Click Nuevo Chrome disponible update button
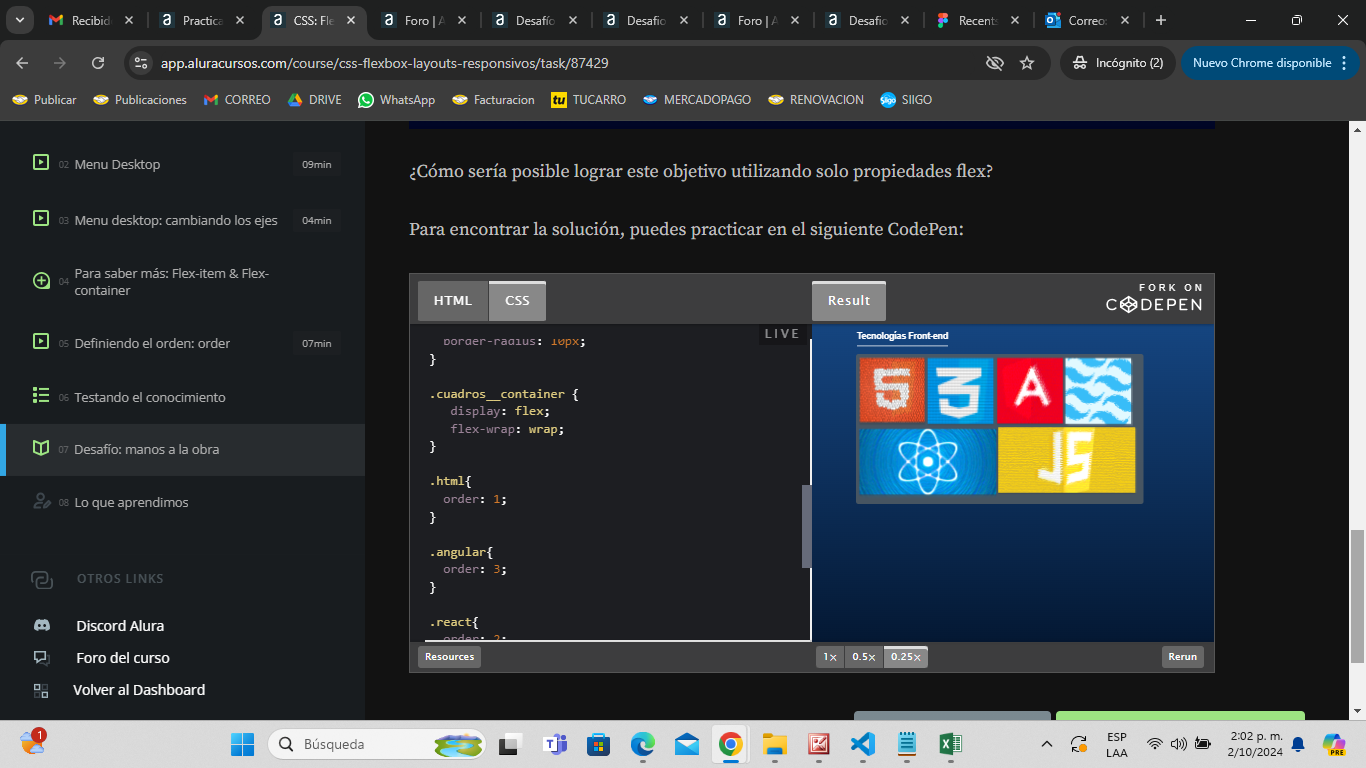Screen dimensions: 1366x768 click(x=1262, y=63)
